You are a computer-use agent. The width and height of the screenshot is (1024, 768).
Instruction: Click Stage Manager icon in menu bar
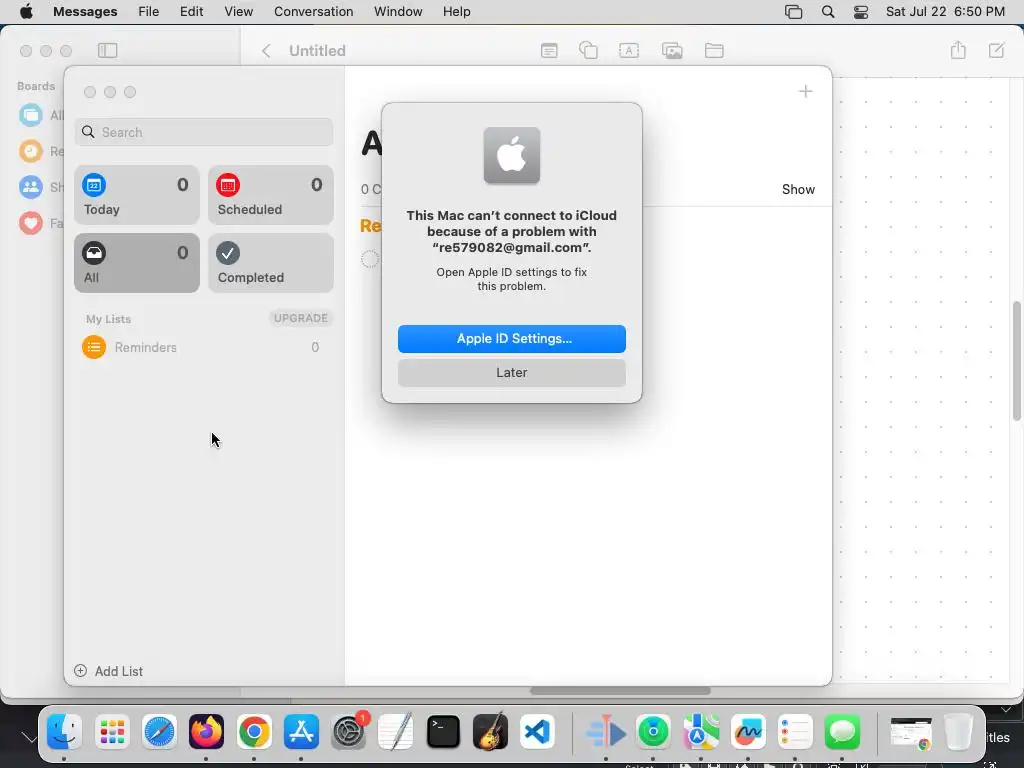point(793,12)
